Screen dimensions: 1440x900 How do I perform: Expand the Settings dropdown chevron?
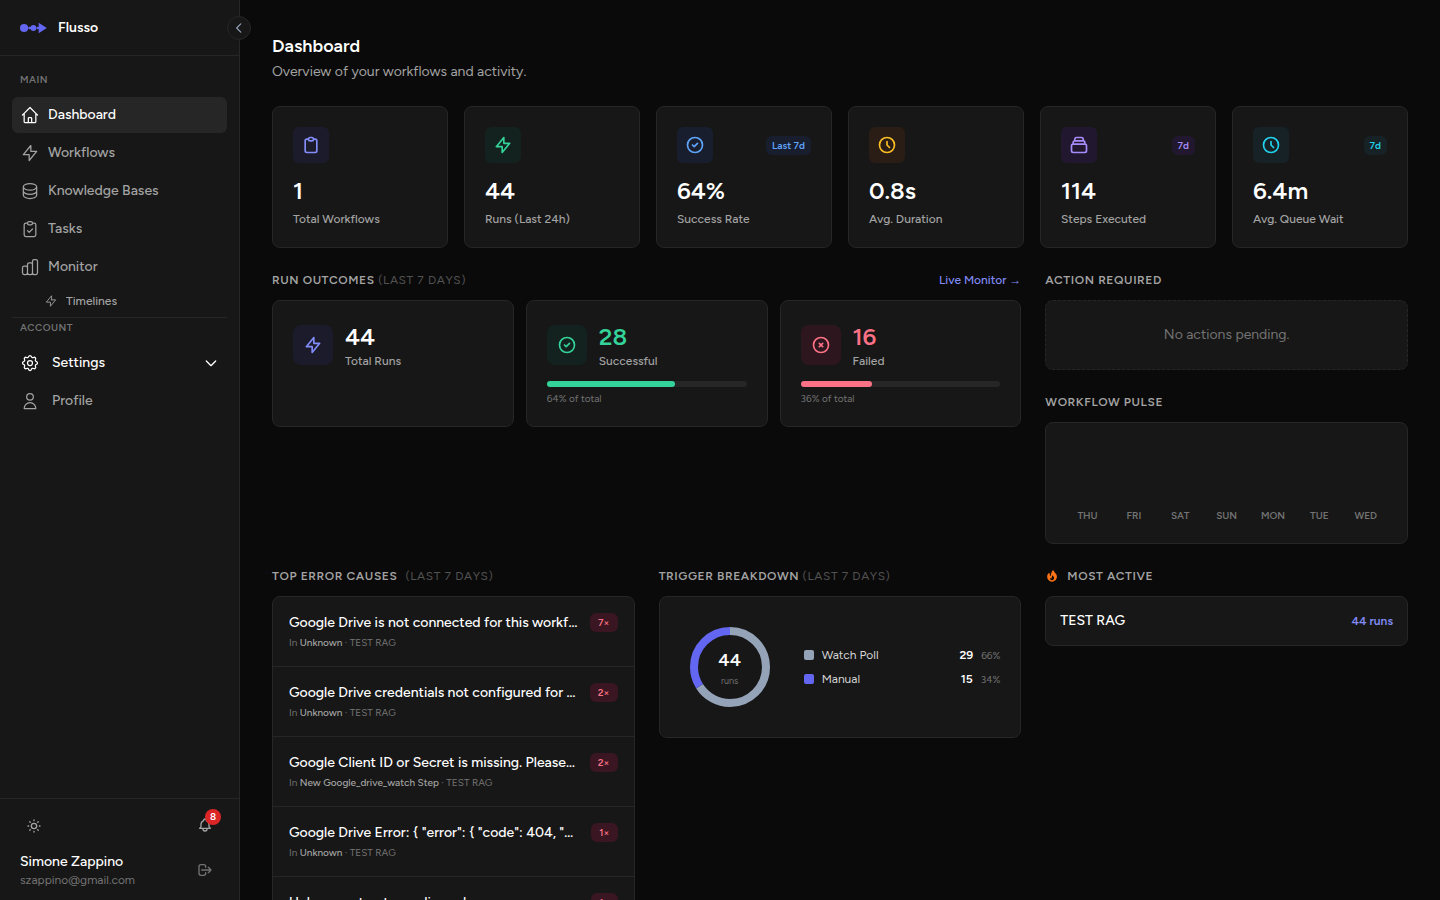211,363
